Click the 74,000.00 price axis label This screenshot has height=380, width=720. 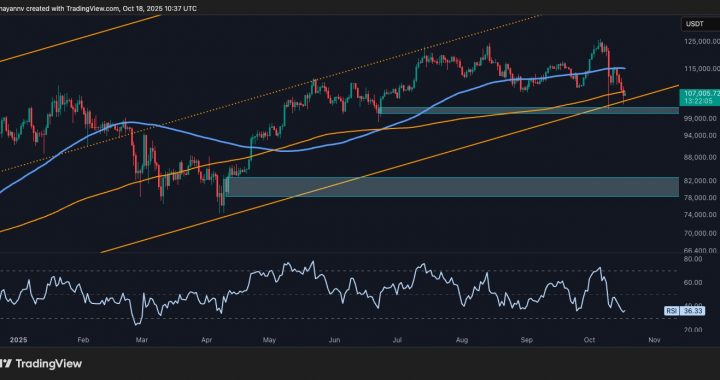[701, 215]
